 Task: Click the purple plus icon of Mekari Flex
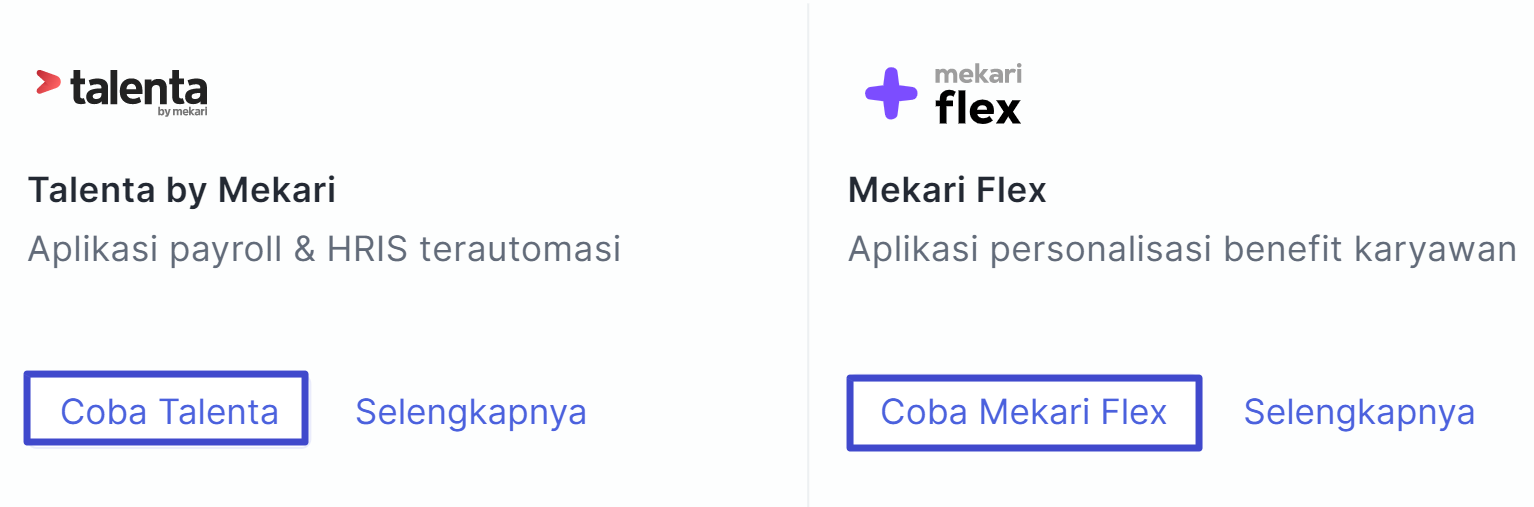coord(891,94)
